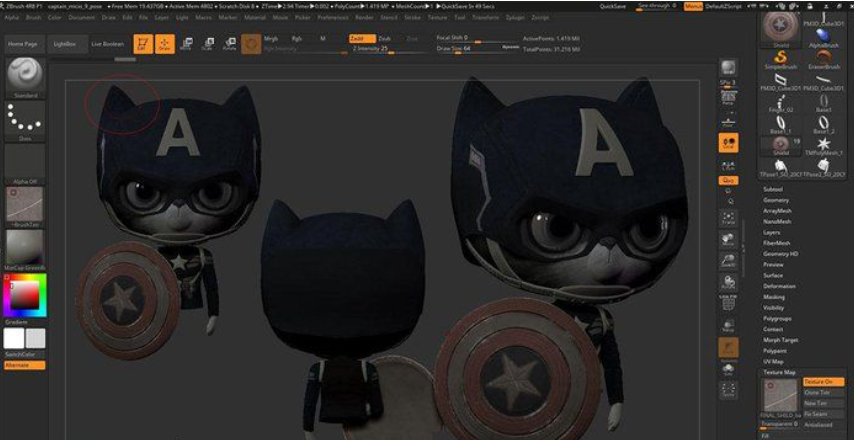Select the Edit mode button
This screenshot has width=854, height=440.
click(143, 44)
